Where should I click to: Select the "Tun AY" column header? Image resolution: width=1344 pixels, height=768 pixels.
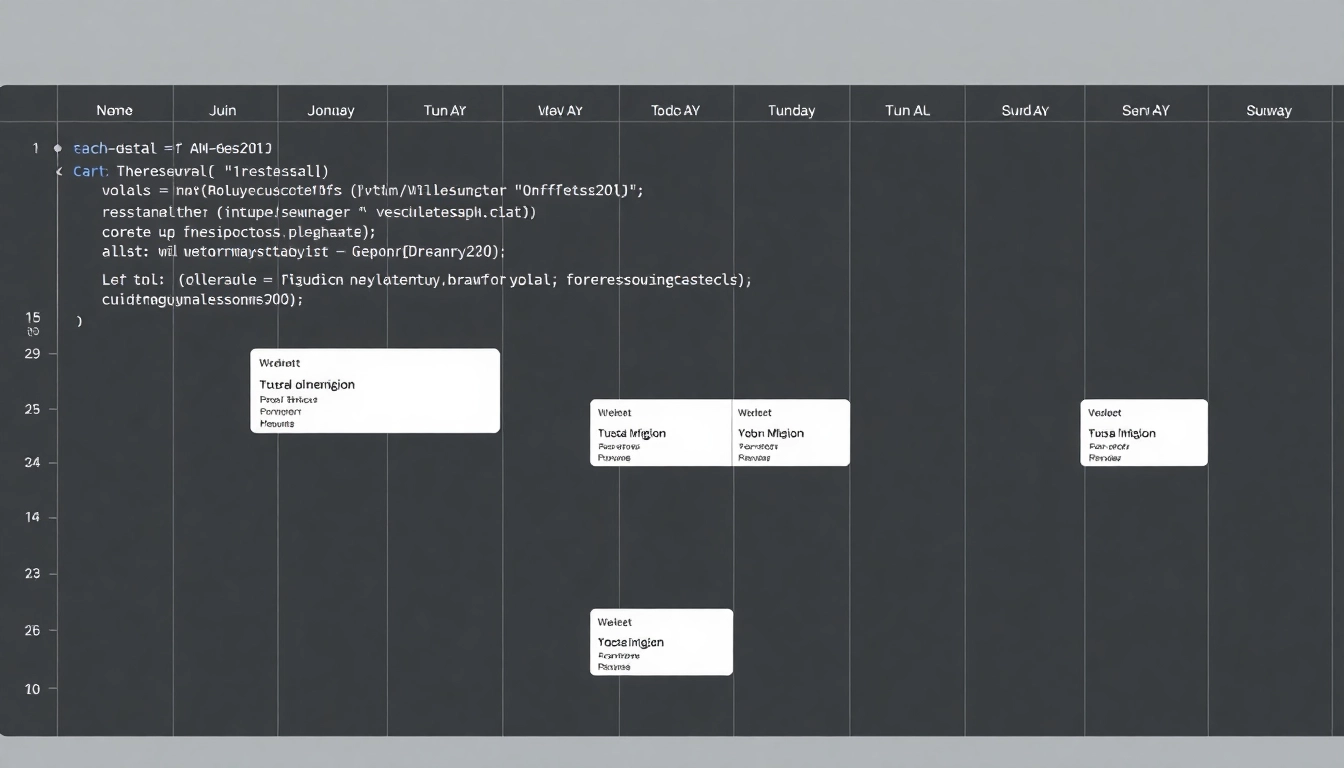click(x=445, y=111)
